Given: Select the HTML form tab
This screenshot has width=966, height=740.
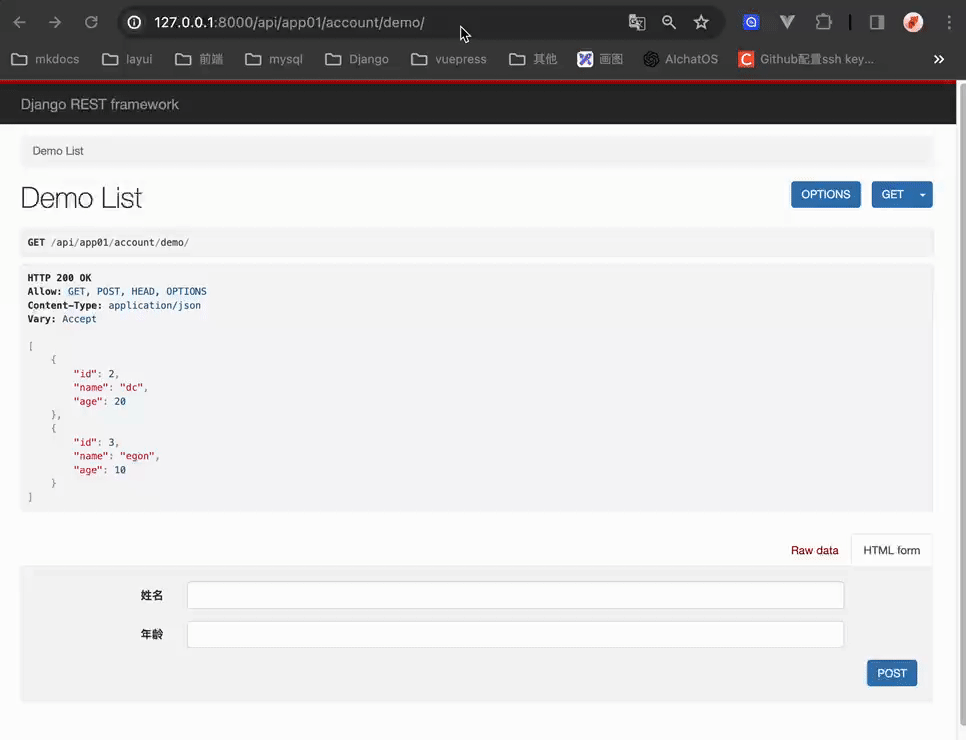Looking at the screenshot, I should [891, 550].
